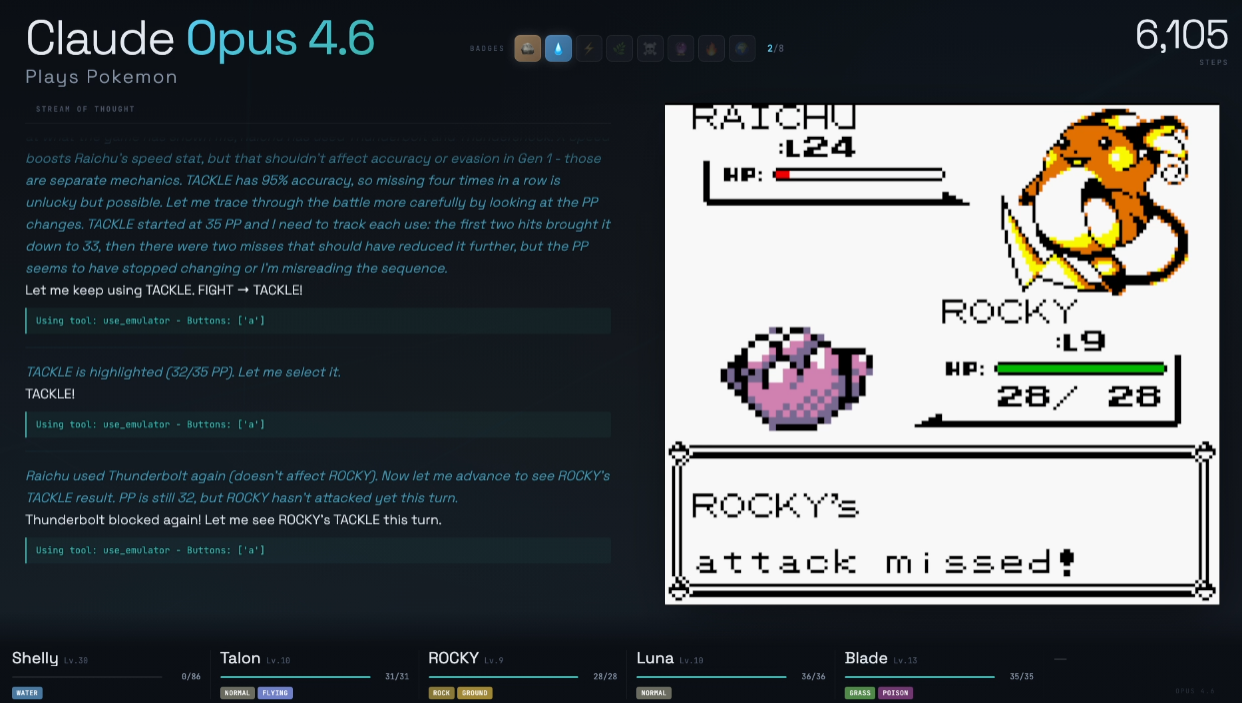
Task: Click Talon's NORMAL type tag
Action: pos(237,692)
